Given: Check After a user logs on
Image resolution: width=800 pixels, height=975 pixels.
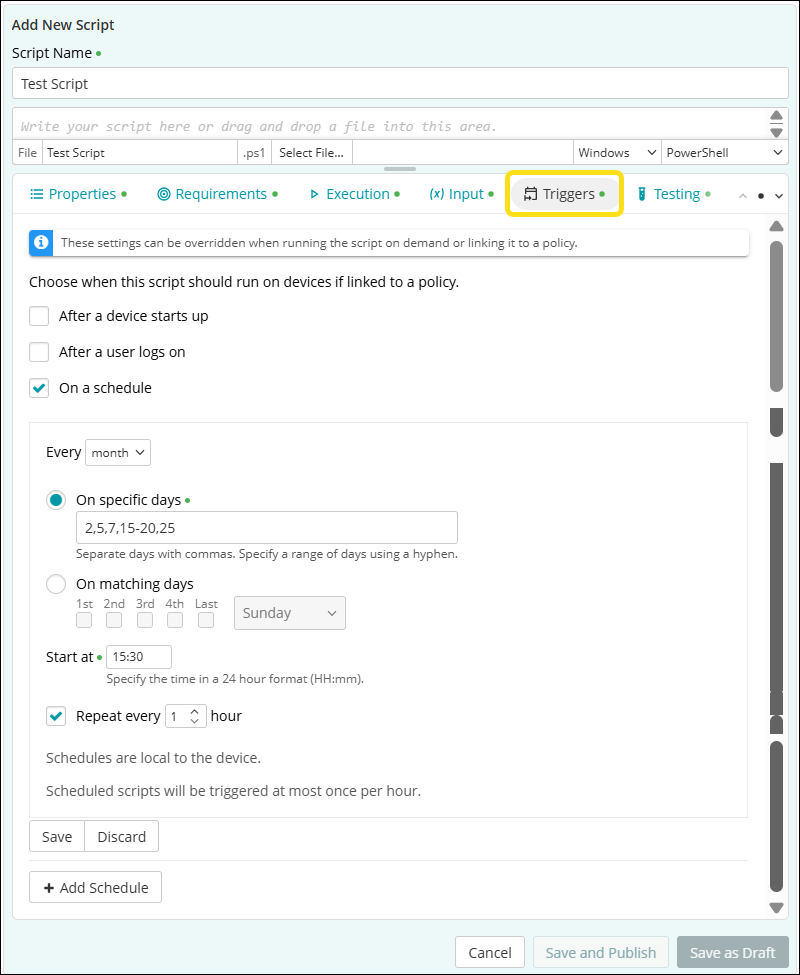Looking at the screenshot, I should (39, 352).
